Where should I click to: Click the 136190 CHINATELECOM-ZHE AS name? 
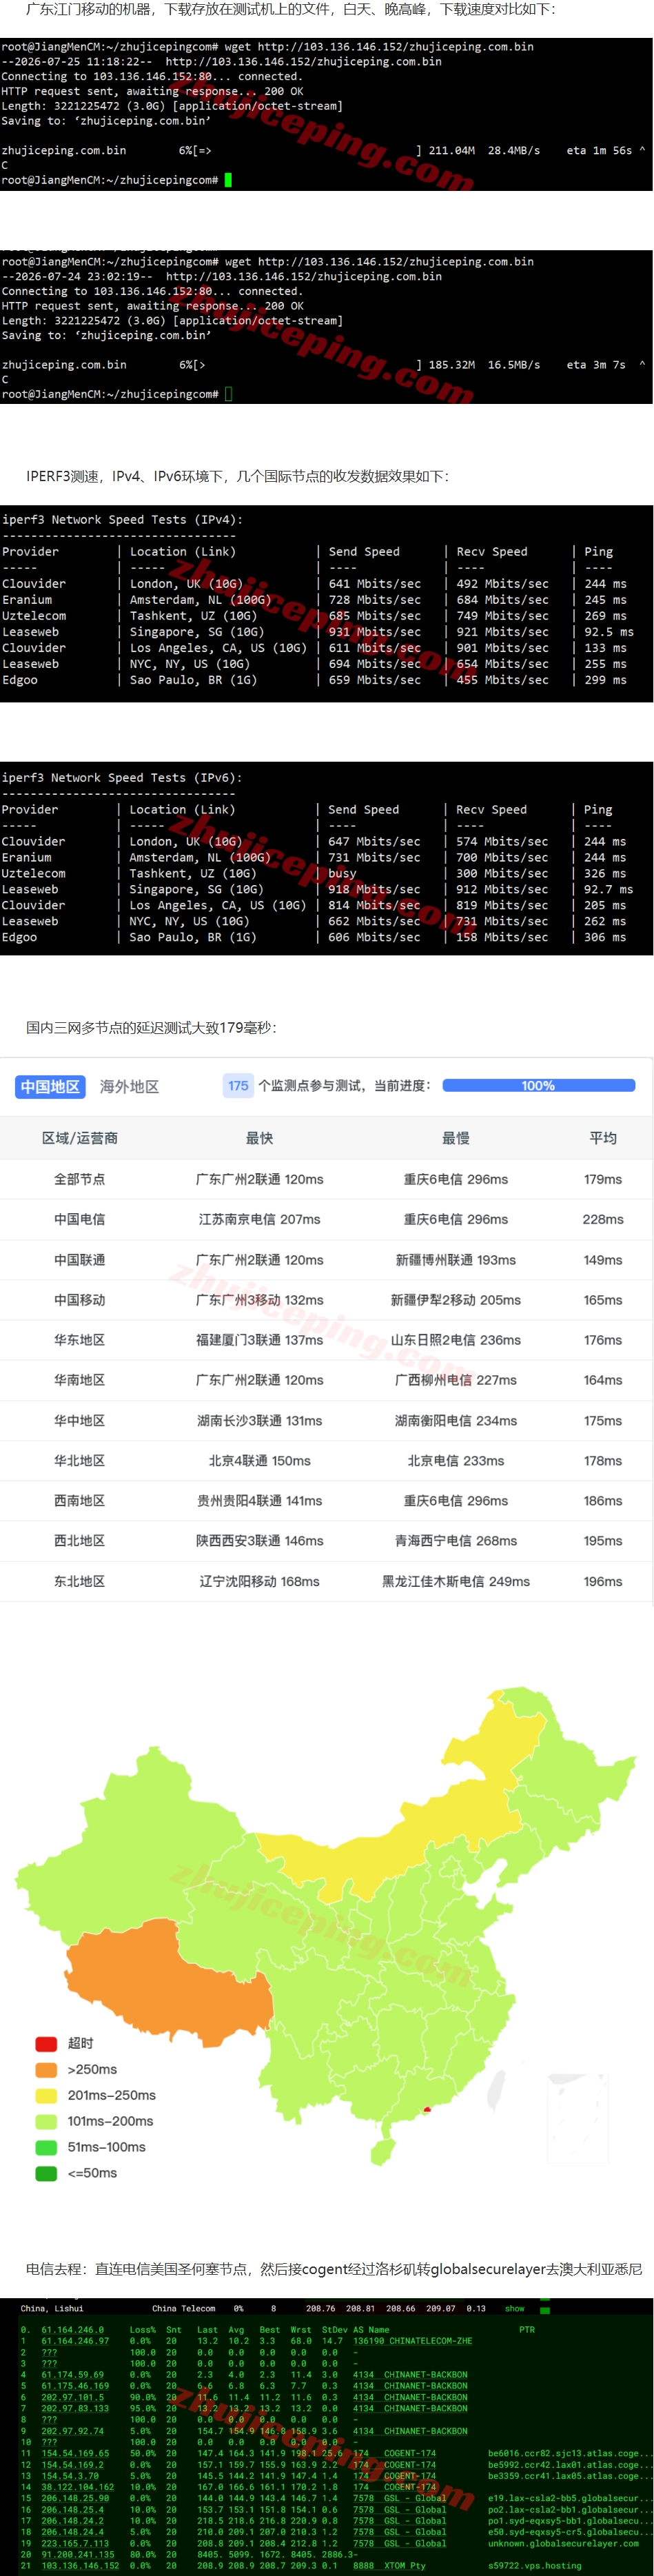413,2341
